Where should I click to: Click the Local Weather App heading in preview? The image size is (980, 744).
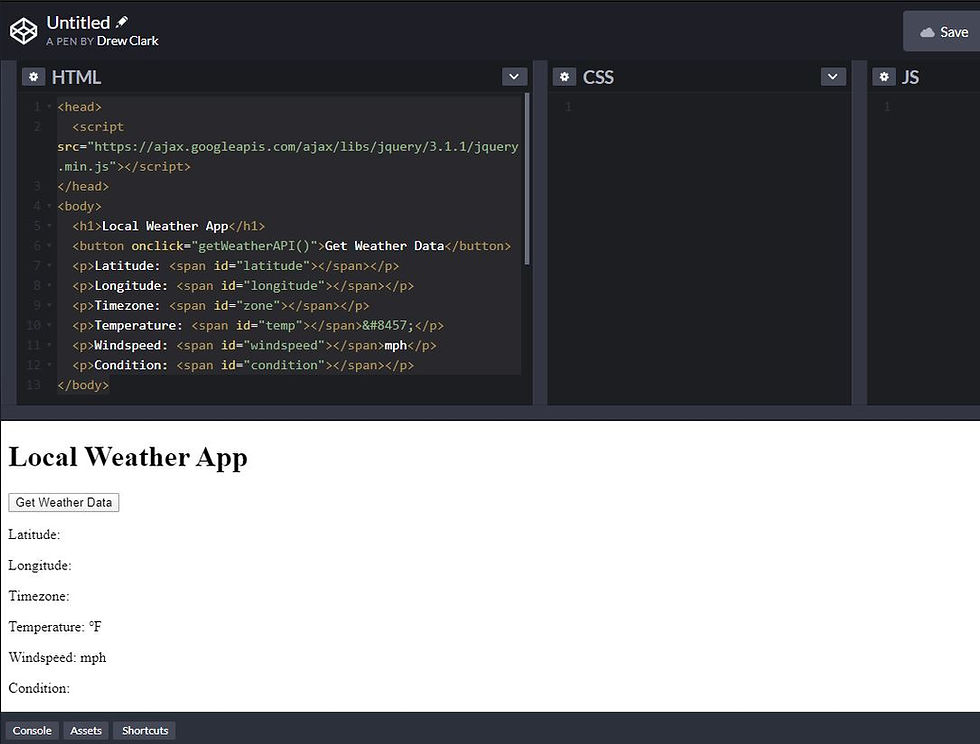pos(128,457)
